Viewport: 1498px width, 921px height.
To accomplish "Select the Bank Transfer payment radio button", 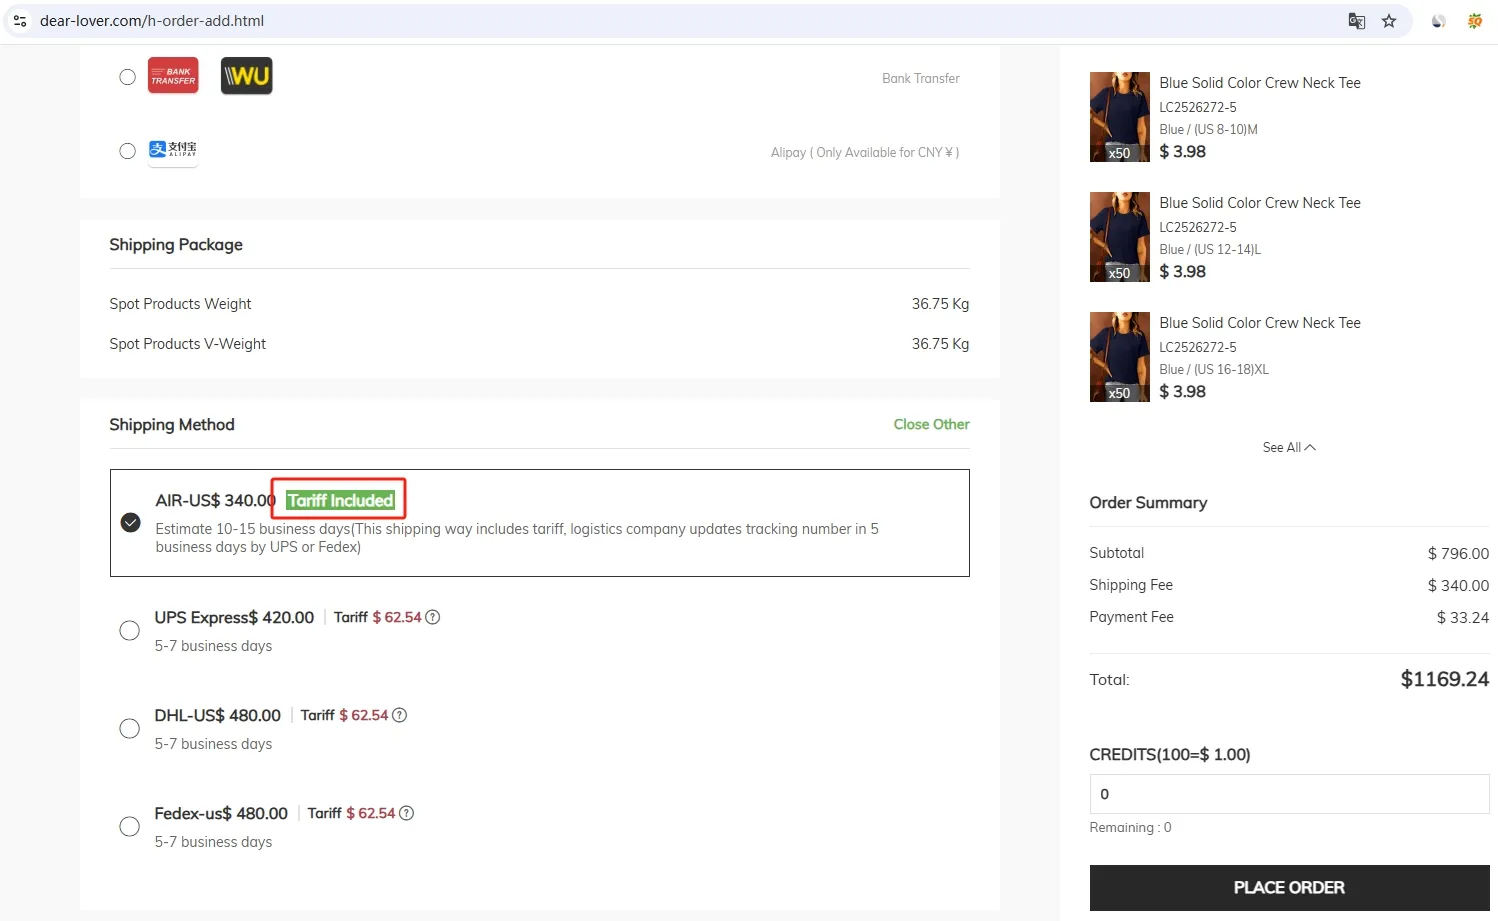I will point(127,77).
